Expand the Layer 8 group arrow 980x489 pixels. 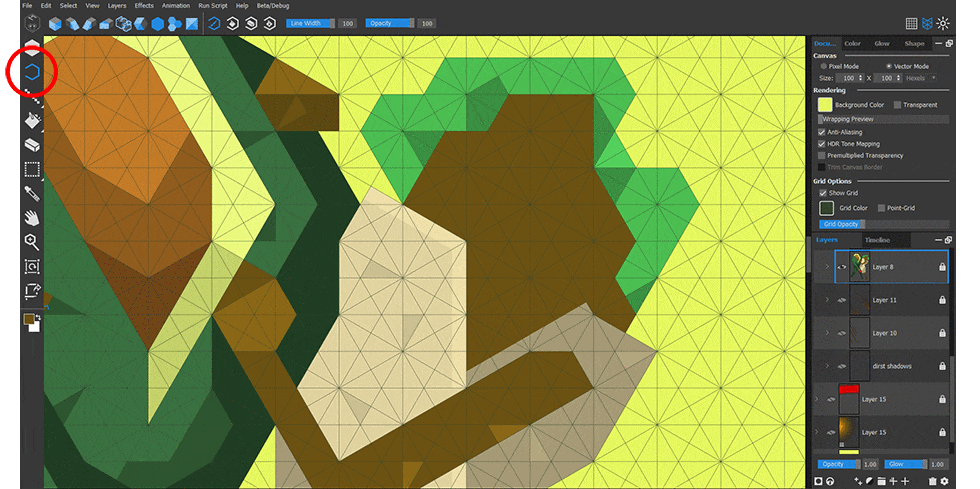point(826,267)
